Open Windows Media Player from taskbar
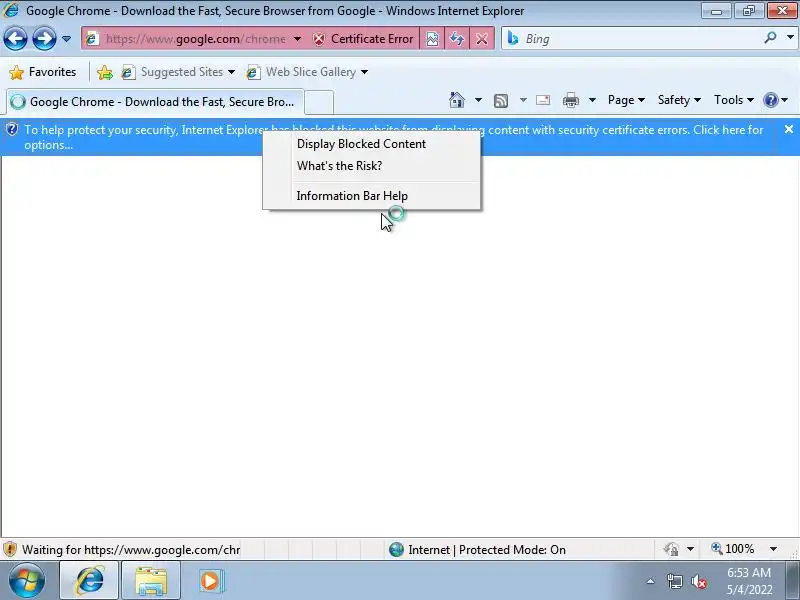 [210, 581]
